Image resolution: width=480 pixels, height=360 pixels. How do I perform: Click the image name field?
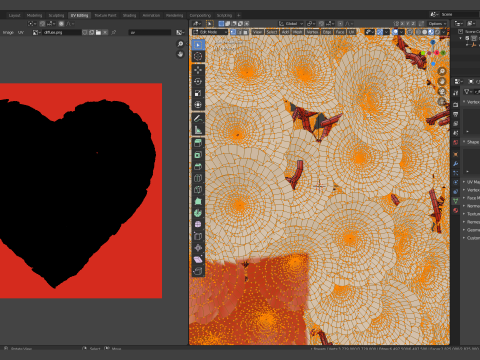pos(62,32)
